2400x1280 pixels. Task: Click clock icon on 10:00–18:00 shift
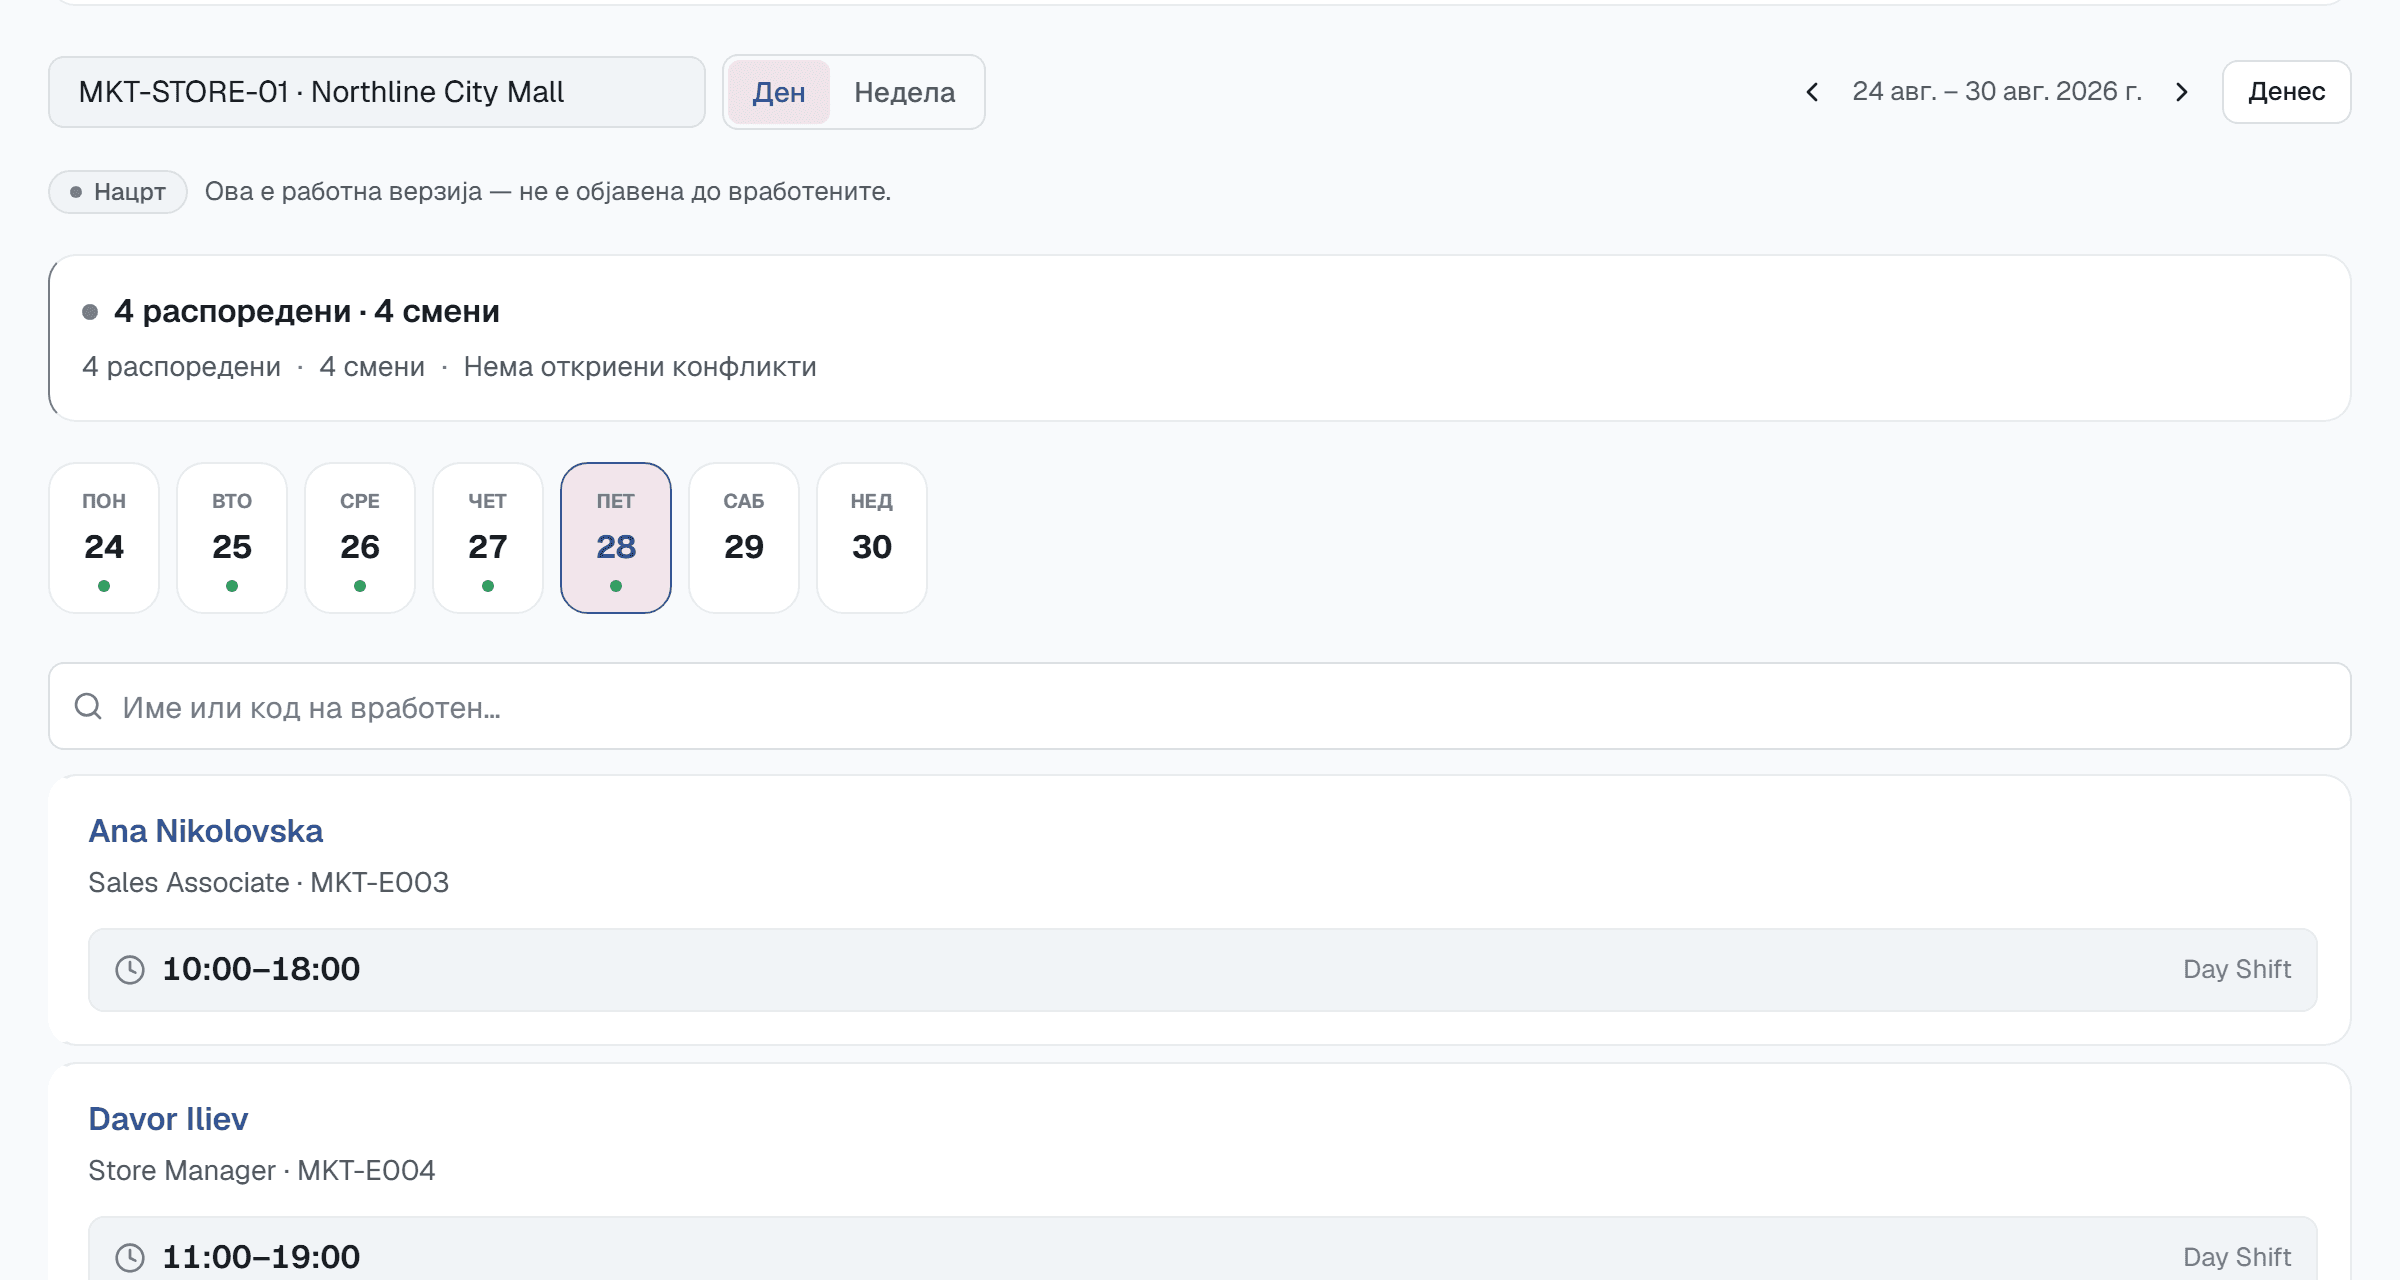pos(130,969)
